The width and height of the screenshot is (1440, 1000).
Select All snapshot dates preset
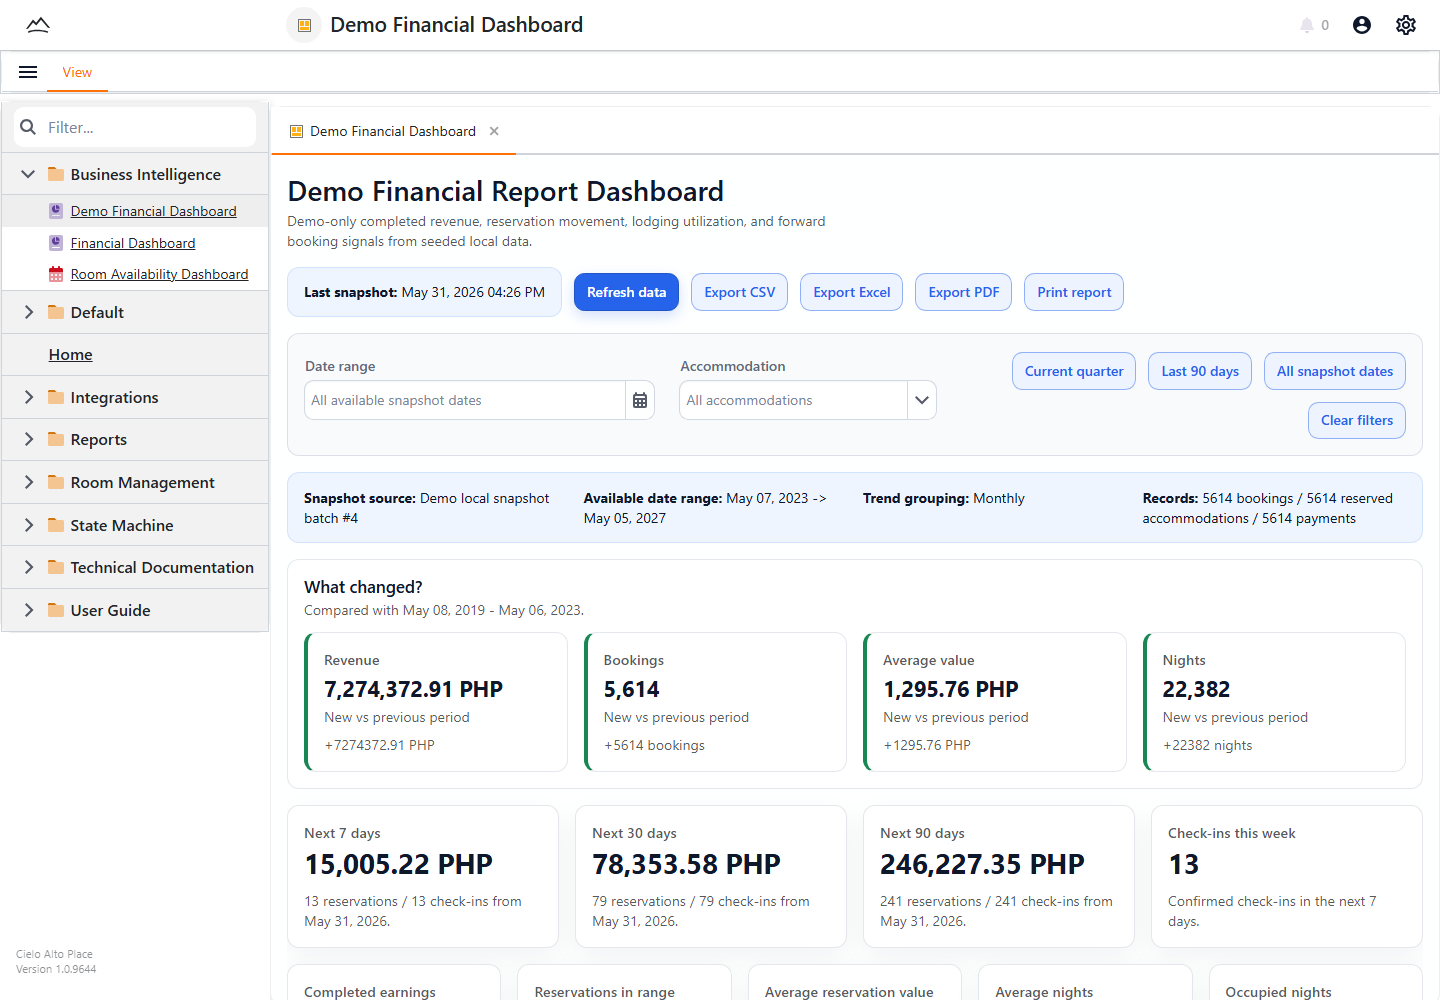click(1335, 371)
